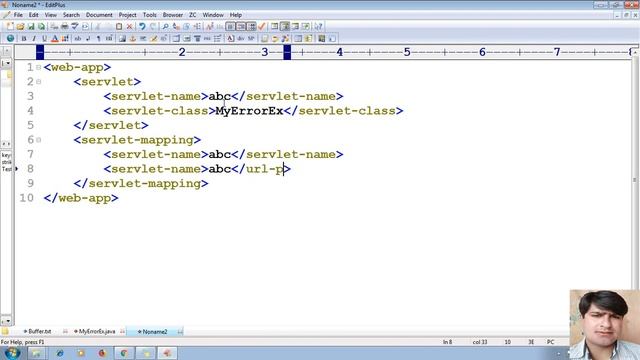The image size is (640, 360).
Task: Click the Print toolbar icon
Action: (x=64, y=27)
